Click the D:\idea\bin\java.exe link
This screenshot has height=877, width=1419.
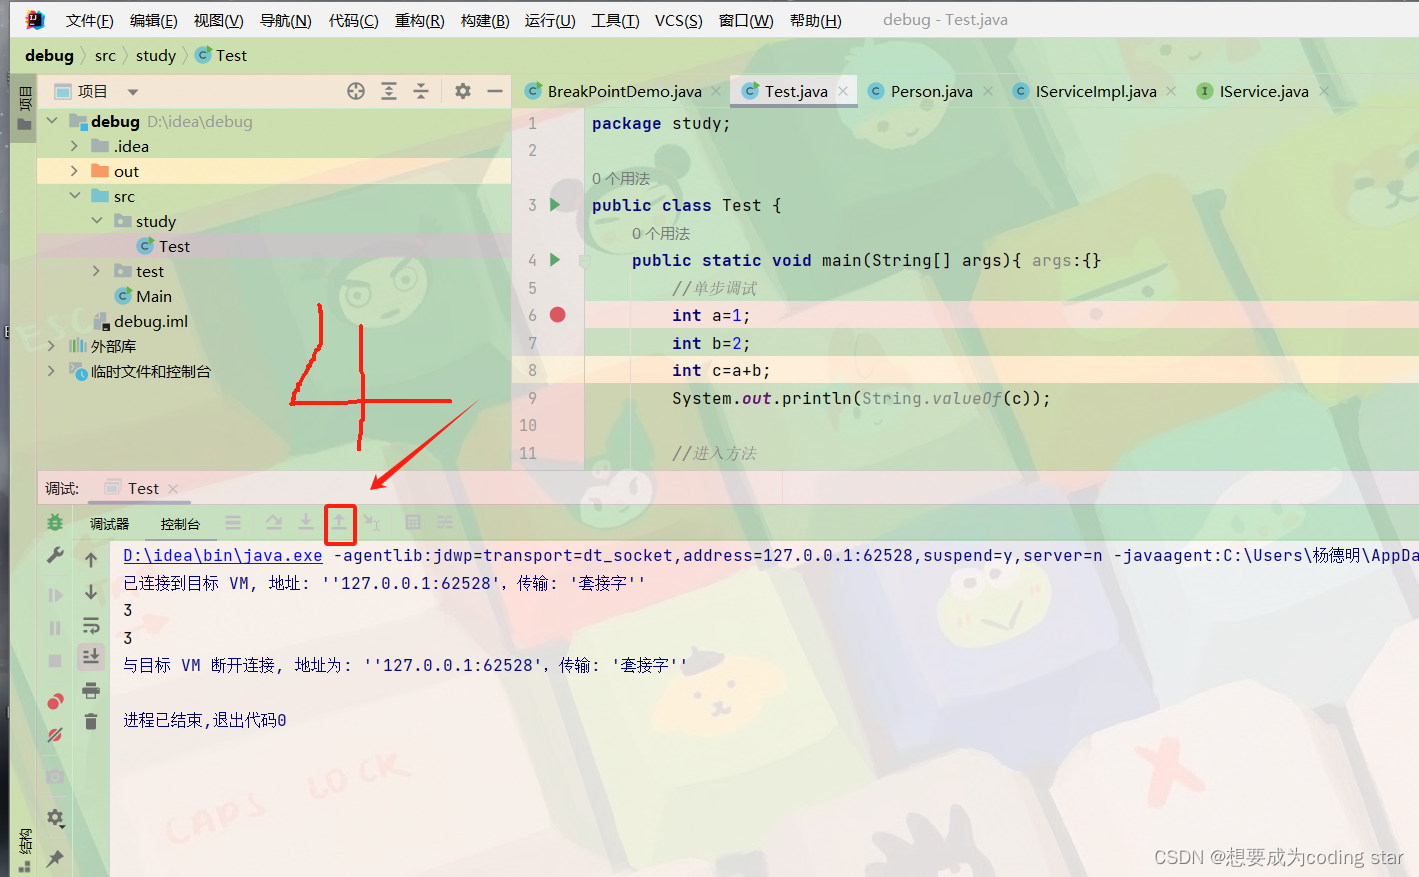[x=223, y=555]
